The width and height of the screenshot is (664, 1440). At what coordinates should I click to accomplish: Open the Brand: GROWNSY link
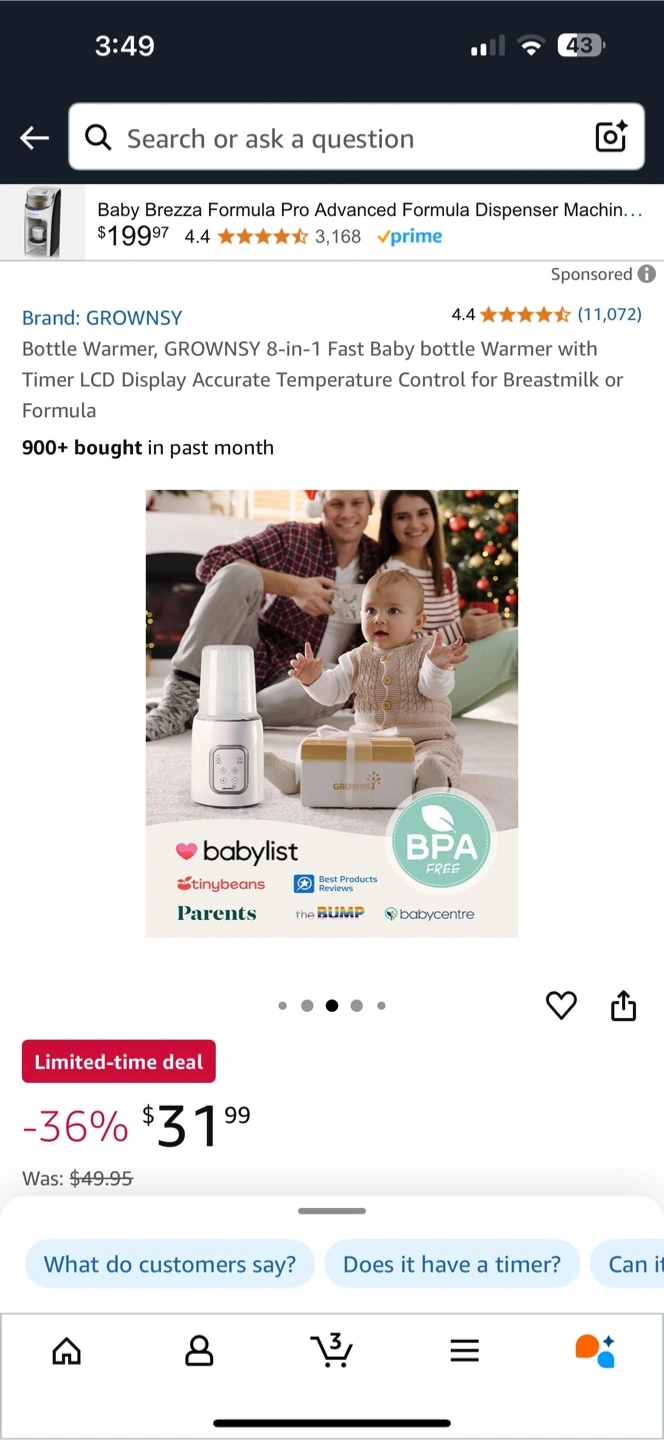pyautogui.click(x=102, y=318)
